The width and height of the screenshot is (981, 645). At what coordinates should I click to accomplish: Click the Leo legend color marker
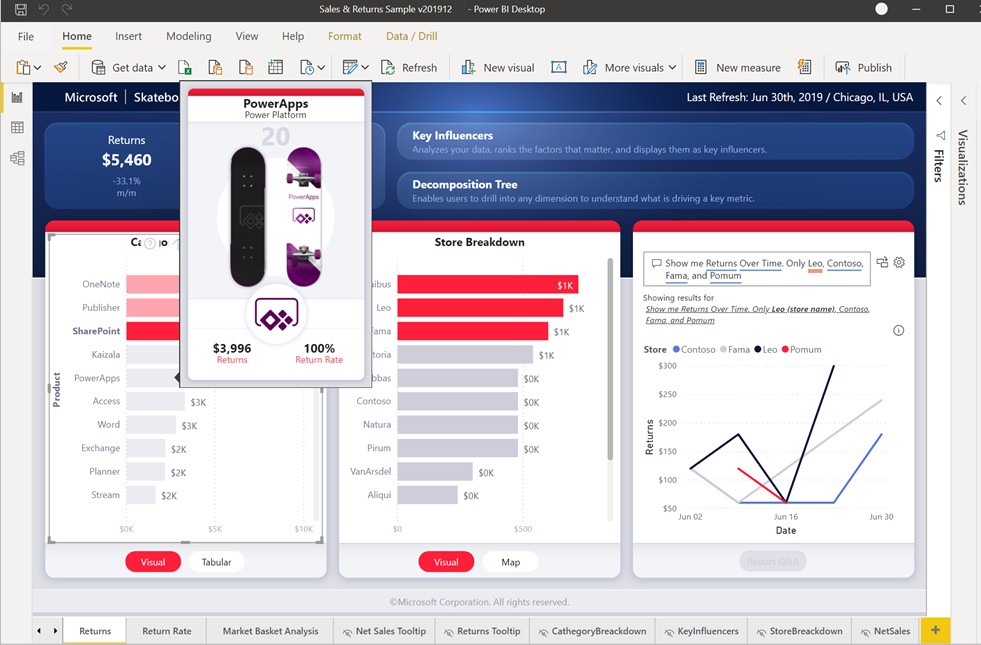(758, 350)
